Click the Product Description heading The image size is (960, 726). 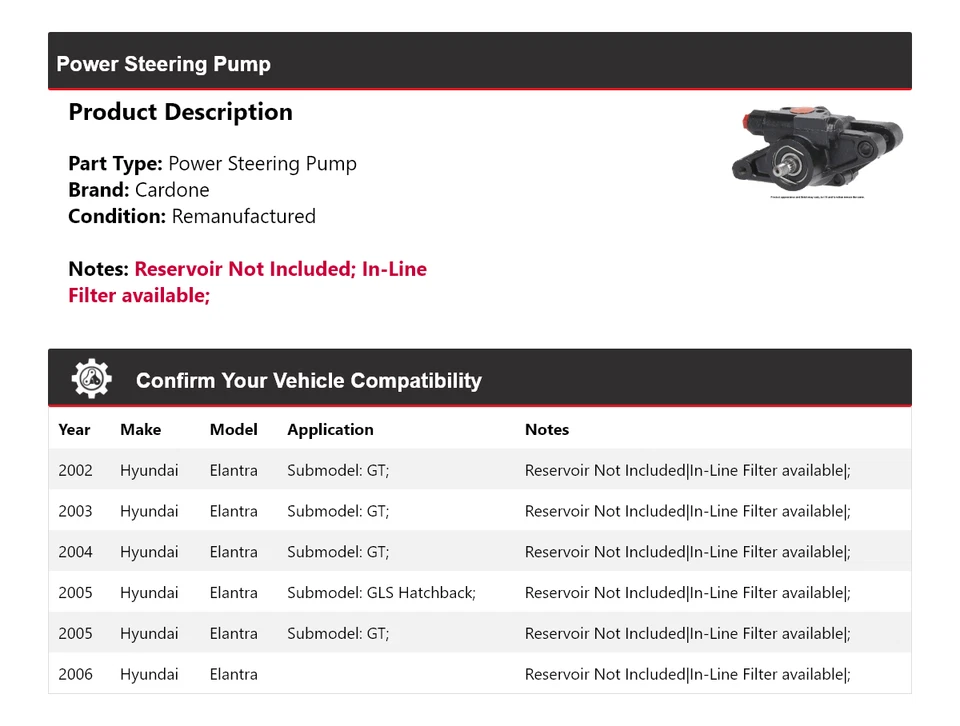[180, 112]
